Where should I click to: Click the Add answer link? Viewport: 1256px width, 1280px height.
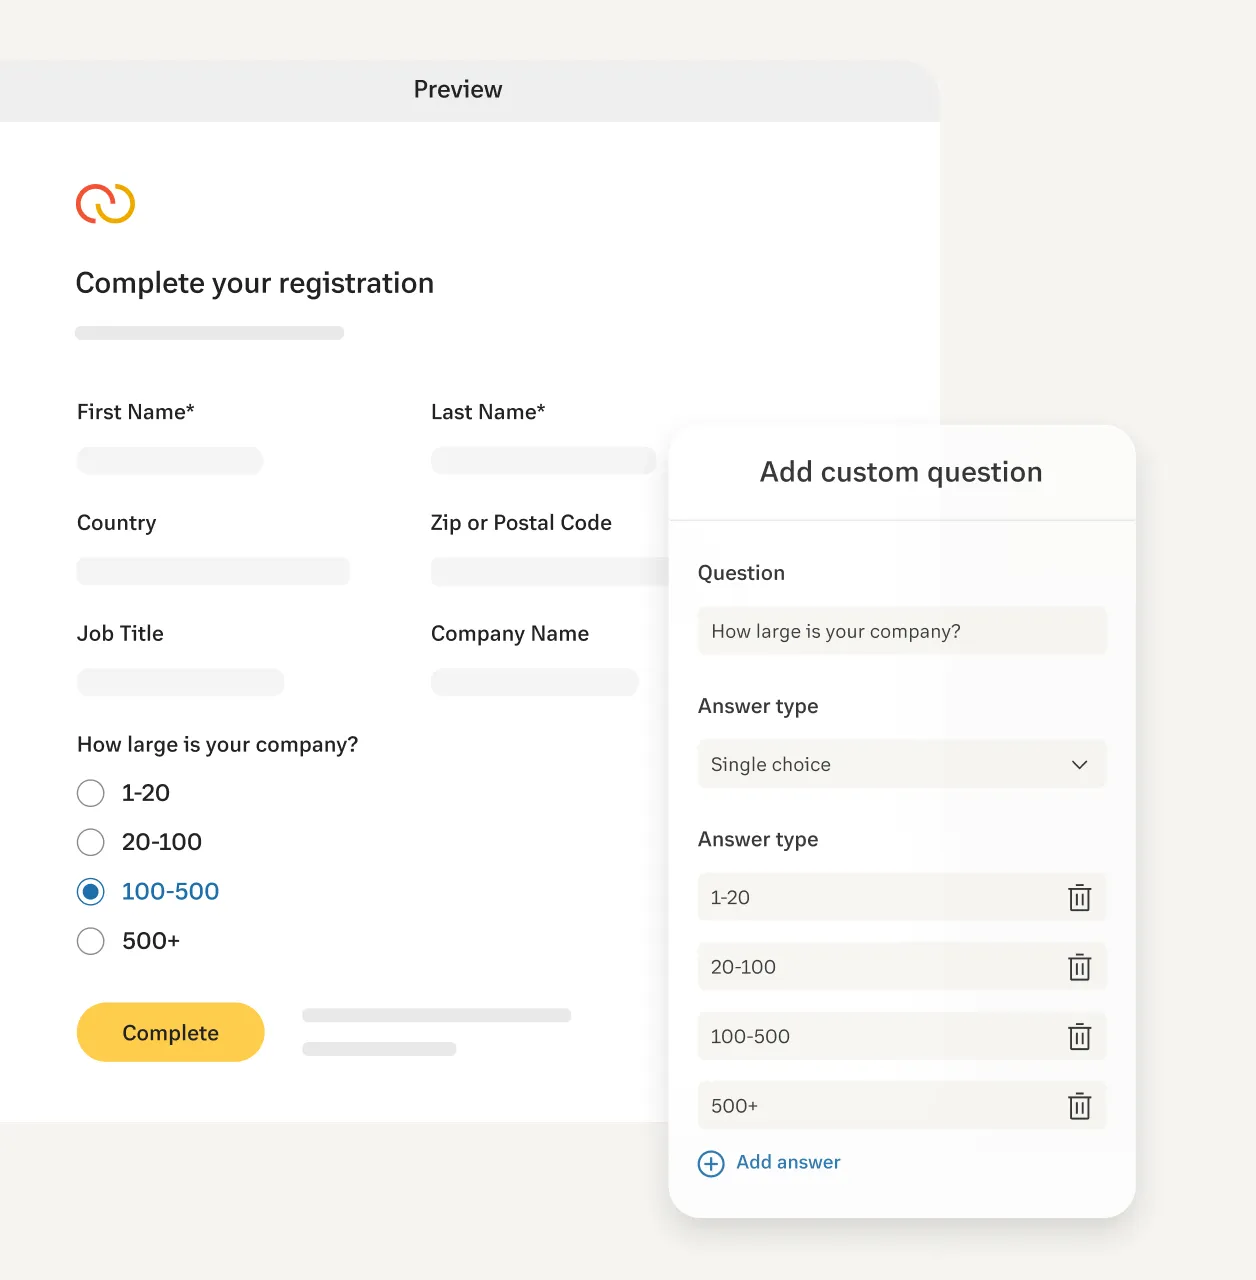(788, 1162)
